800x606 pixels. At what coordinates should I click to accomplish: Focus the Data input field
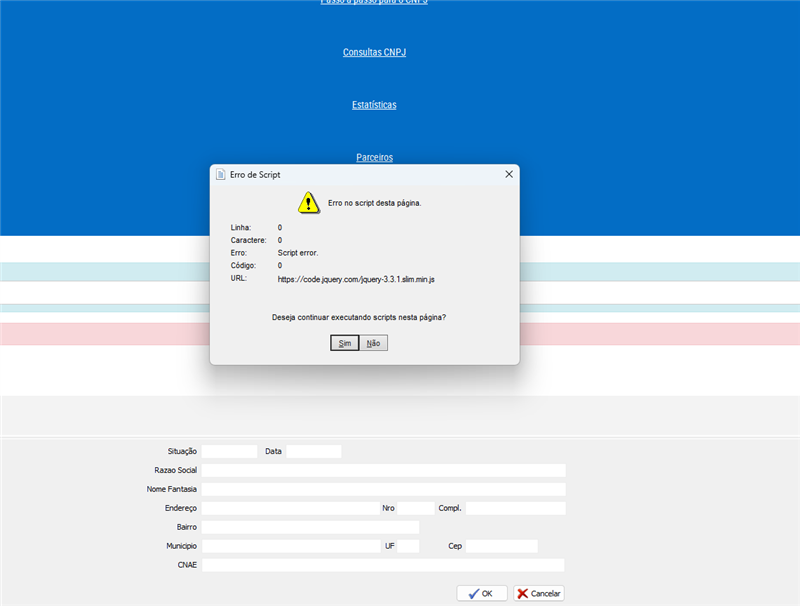click(x=313, y=452)
